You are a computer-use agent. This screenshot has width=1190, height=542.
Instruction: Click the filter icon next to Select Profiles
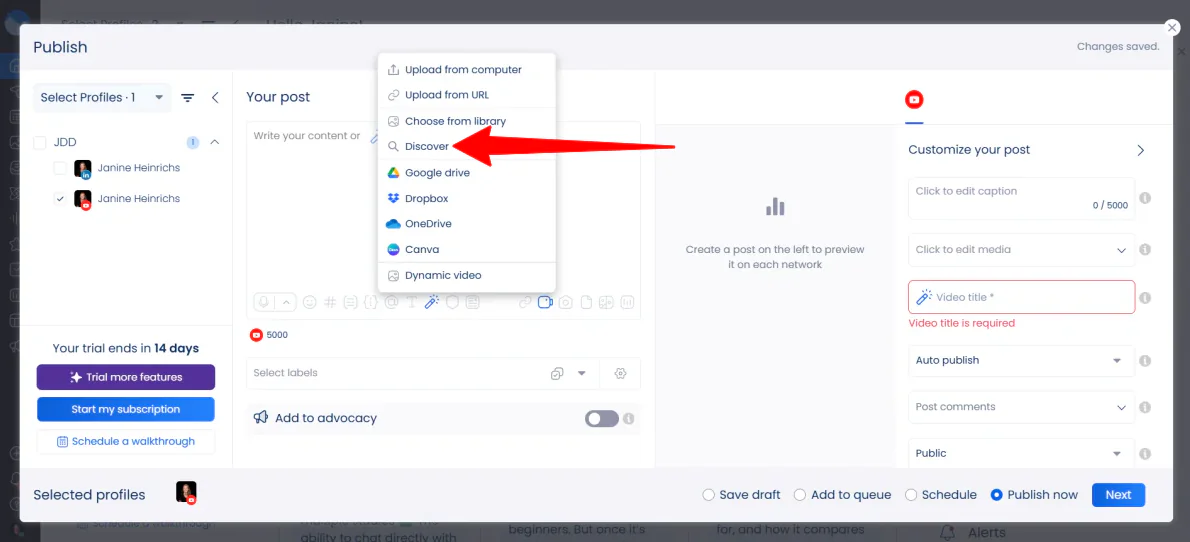click(187, 97)
